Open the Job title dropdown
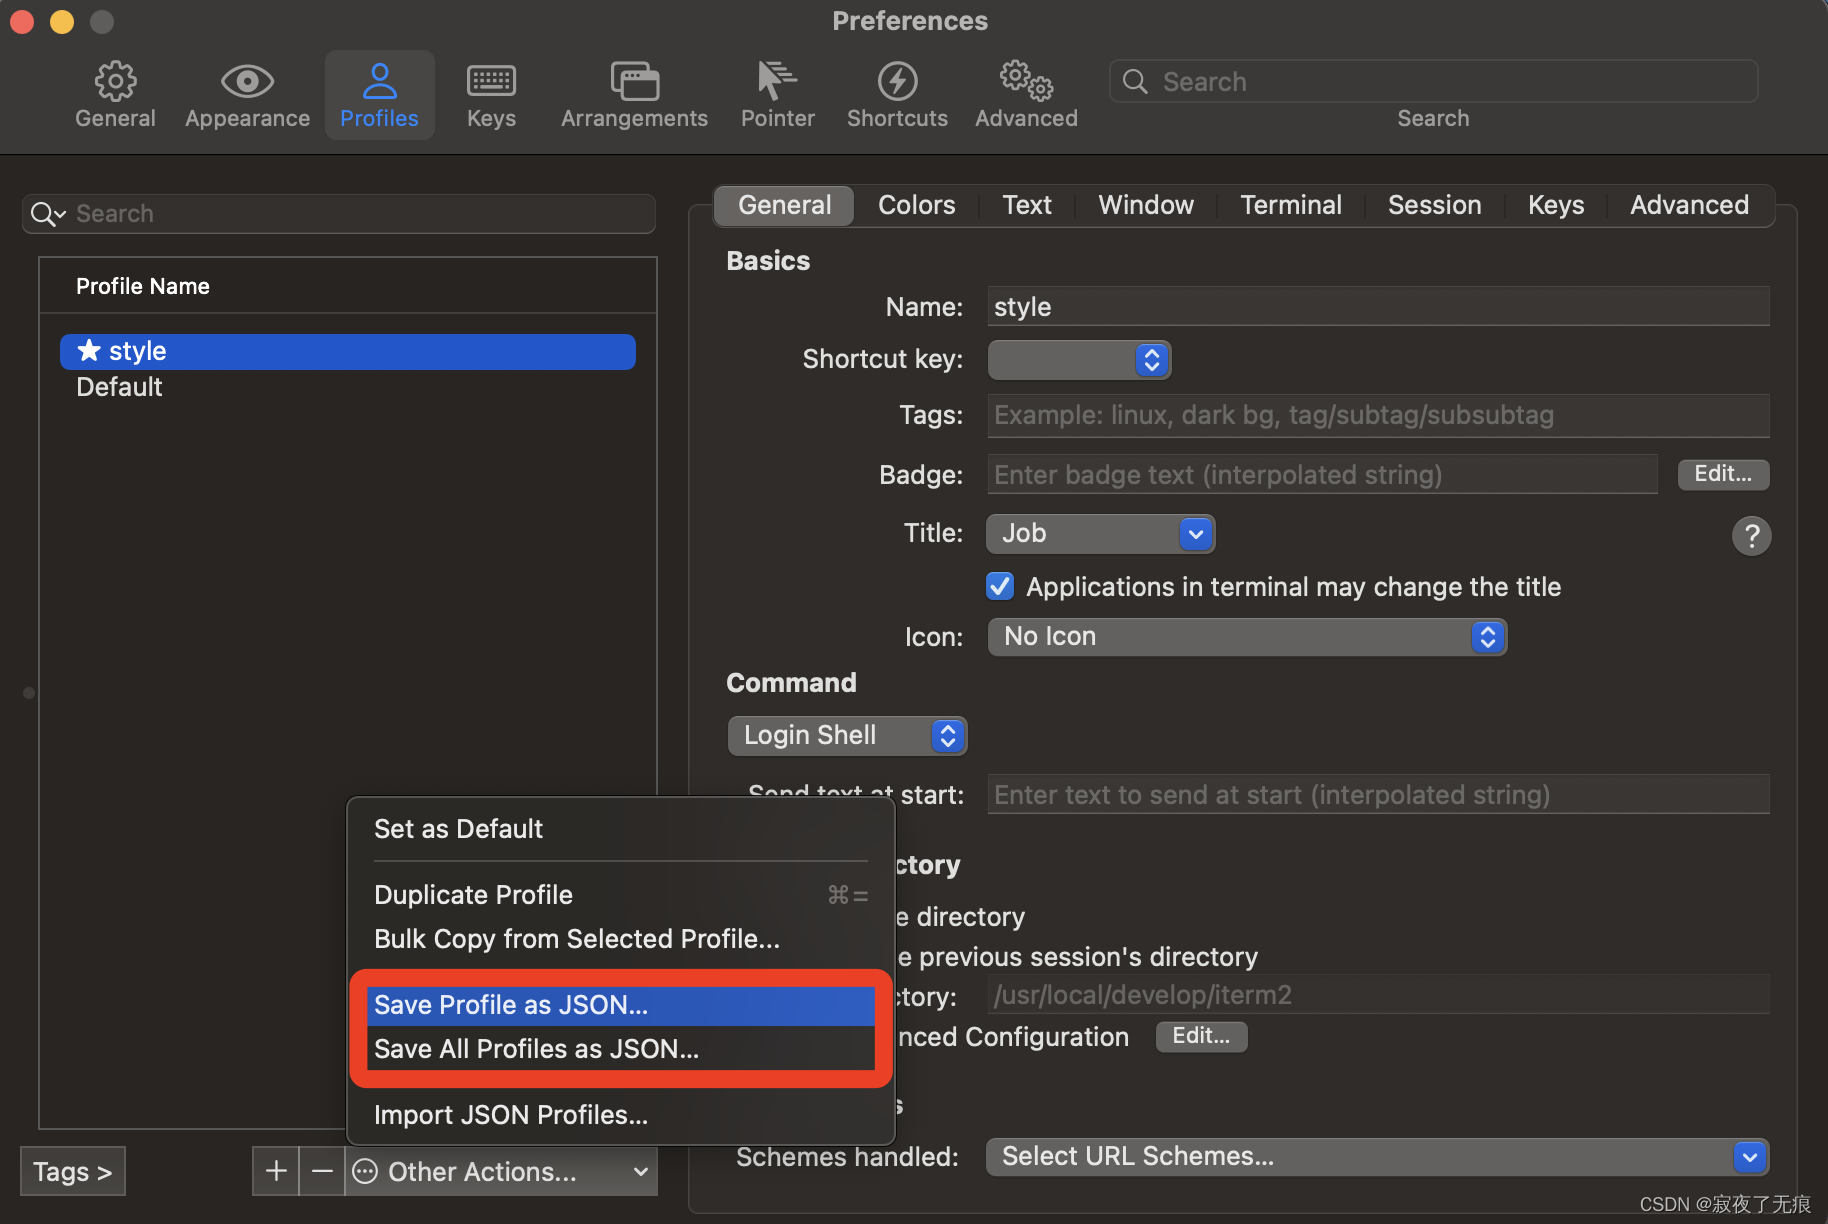This screenshot has width=1828, height=1224. tap(1099, 533)
